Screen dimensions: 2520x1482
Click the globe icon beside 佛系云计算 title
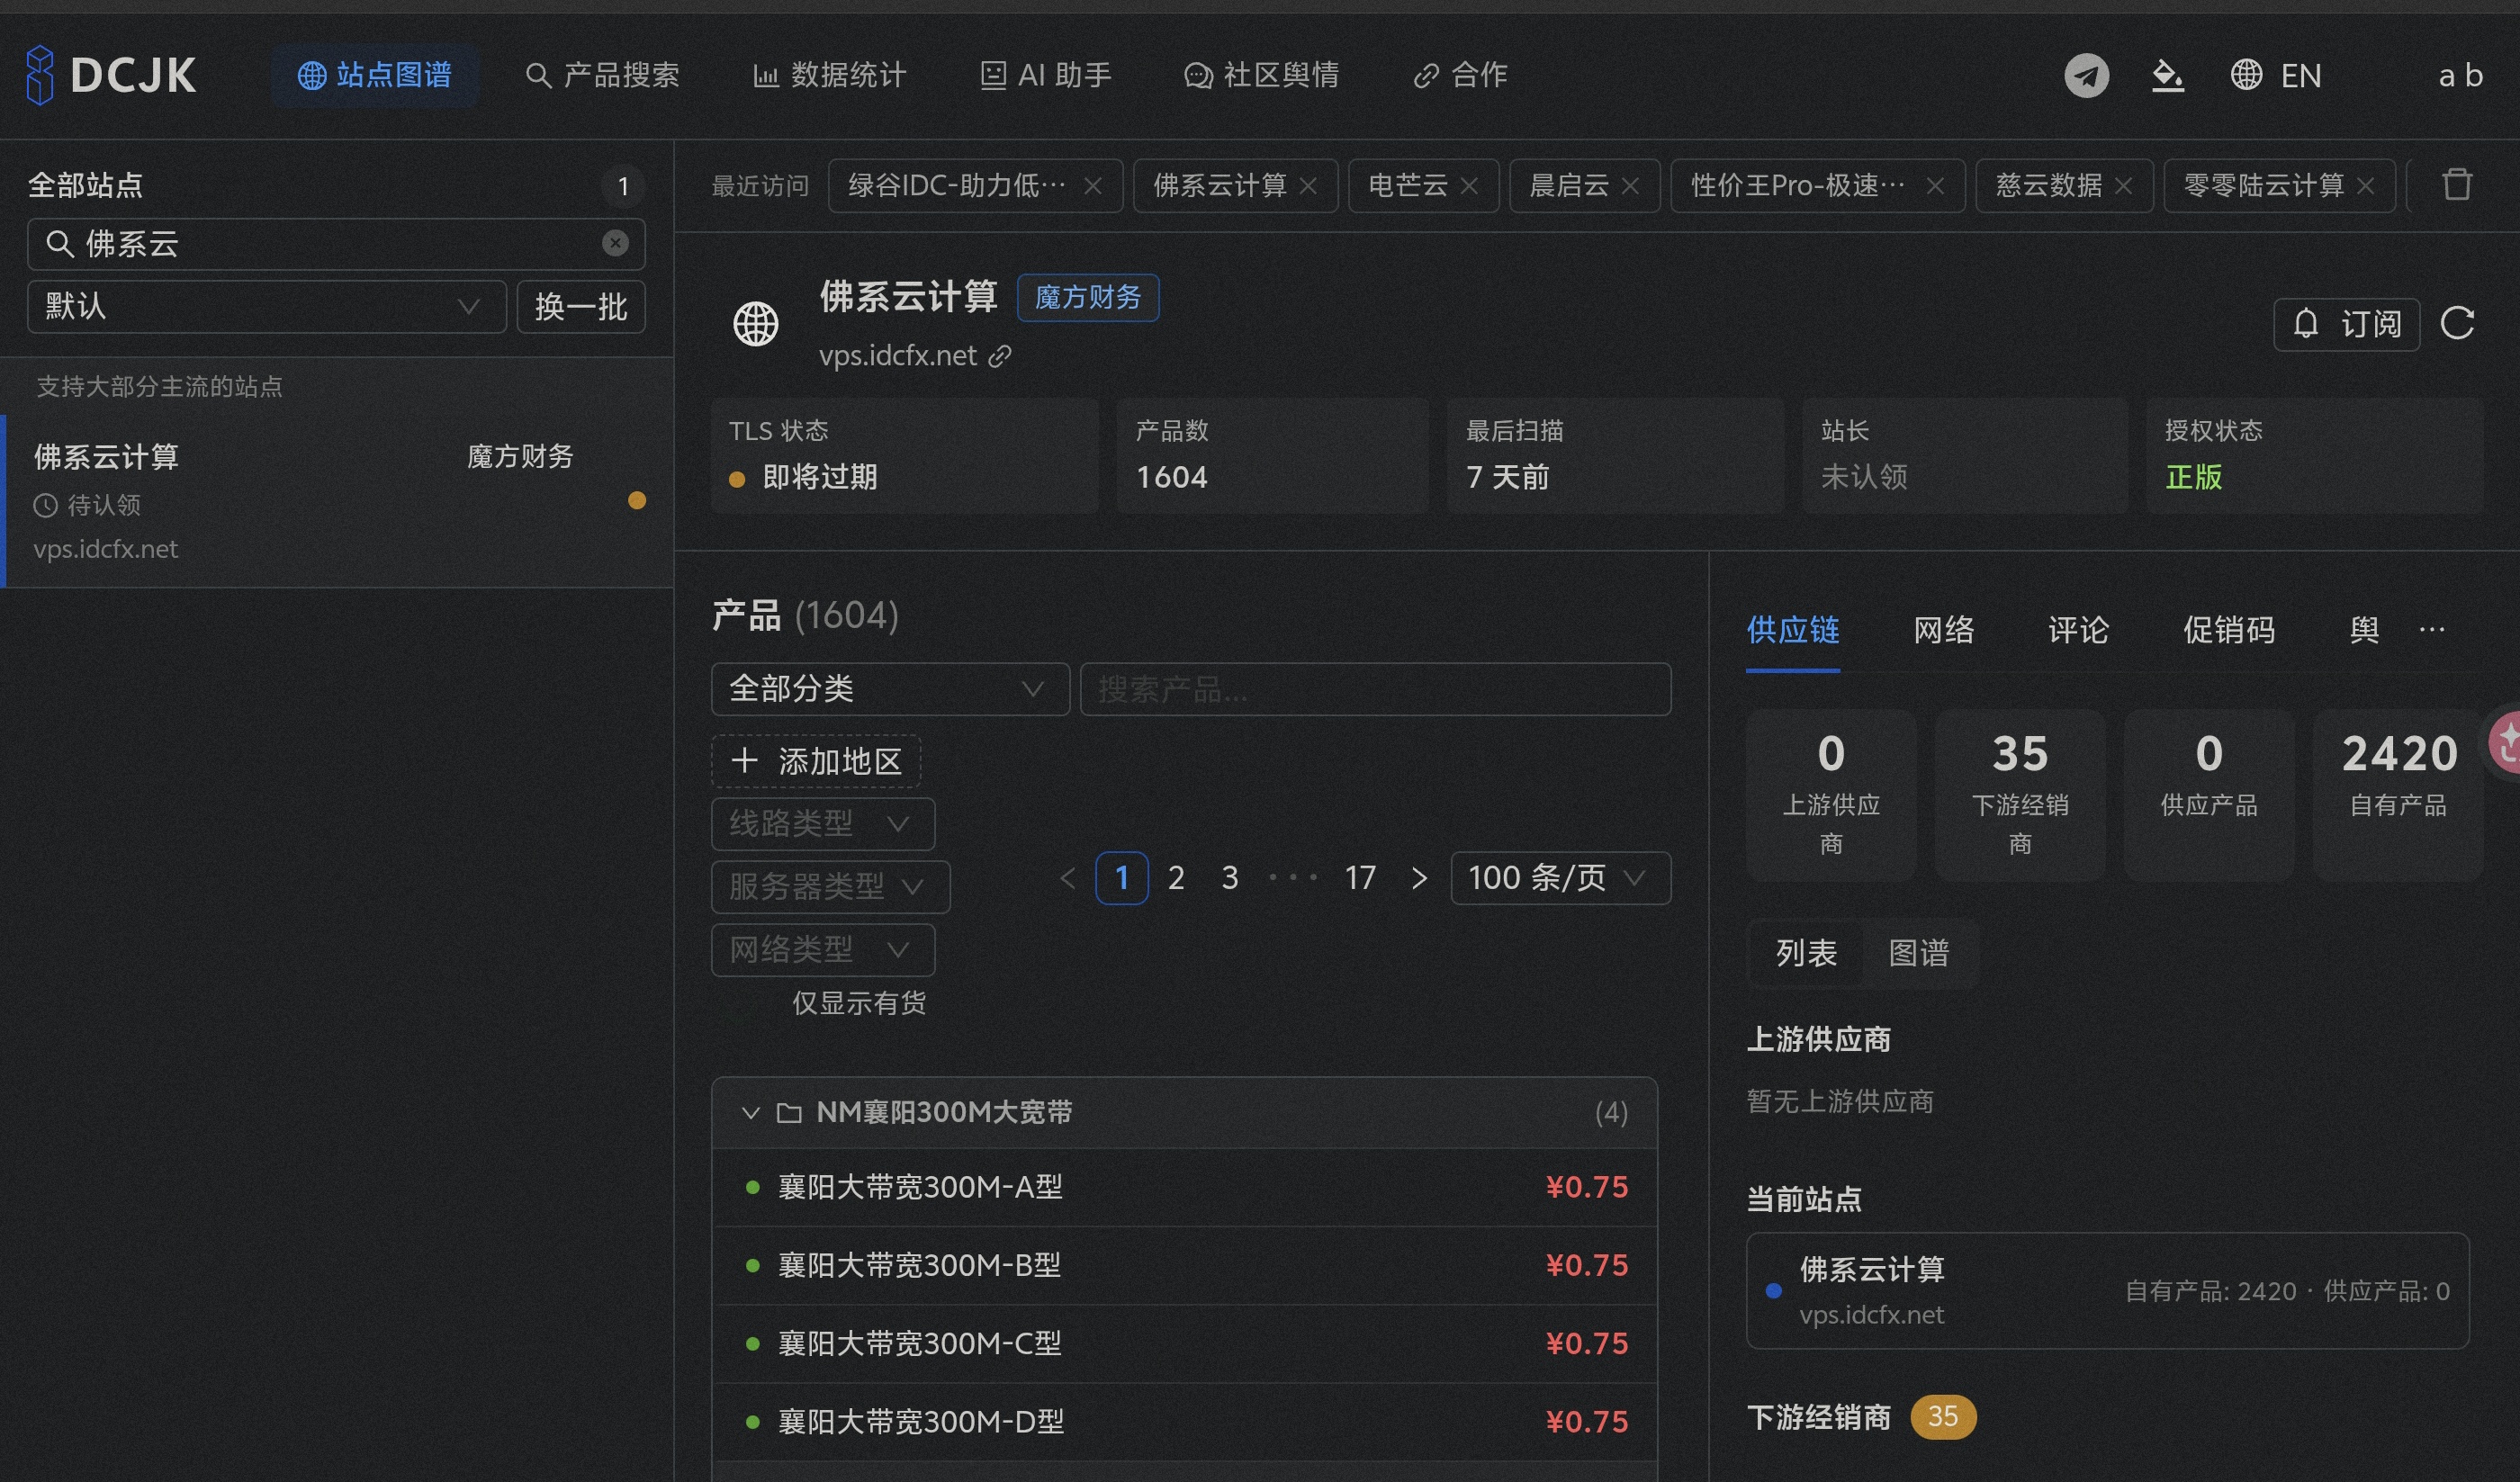click(x=756, y=324)
